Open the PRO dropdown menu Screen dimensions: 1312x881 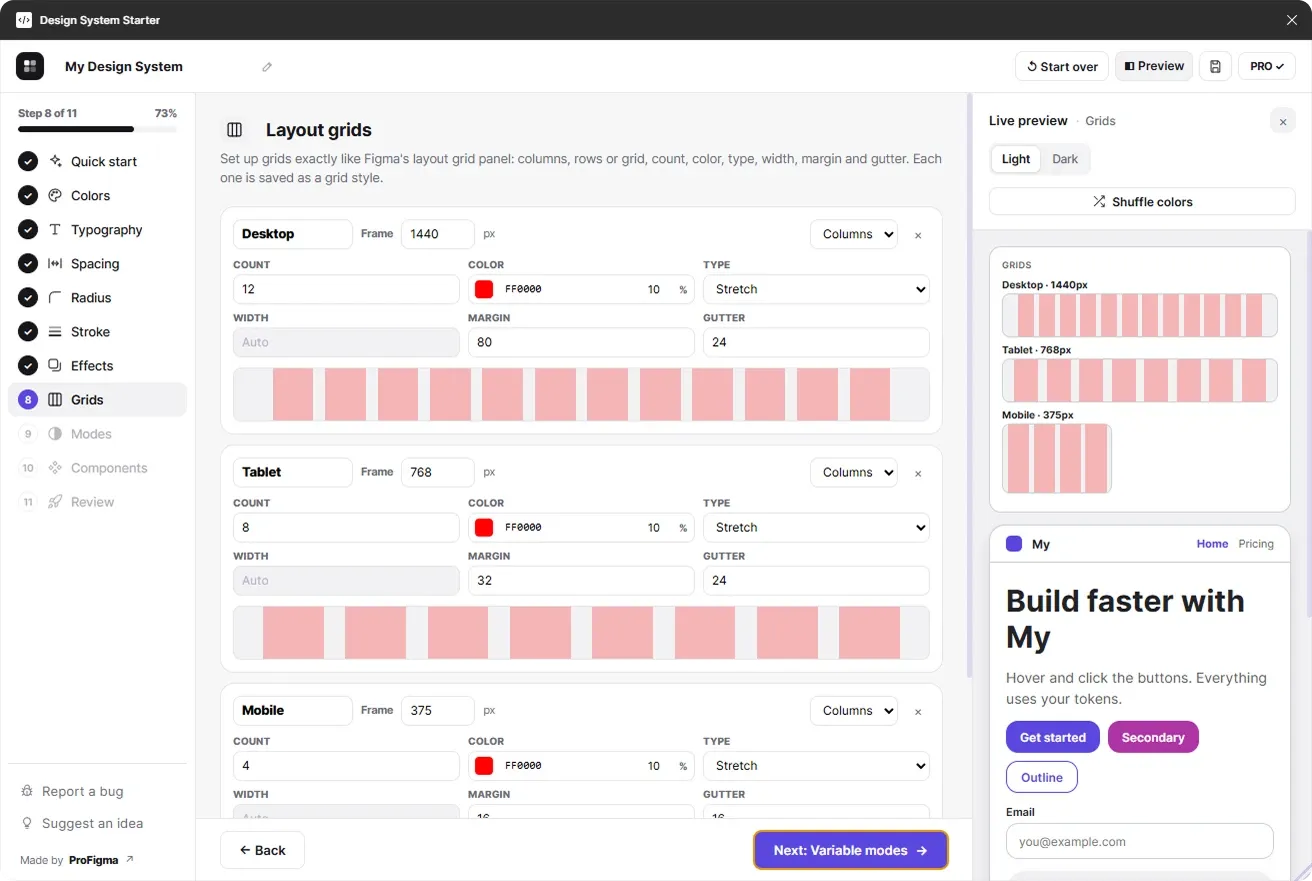tap(1267, 66)
